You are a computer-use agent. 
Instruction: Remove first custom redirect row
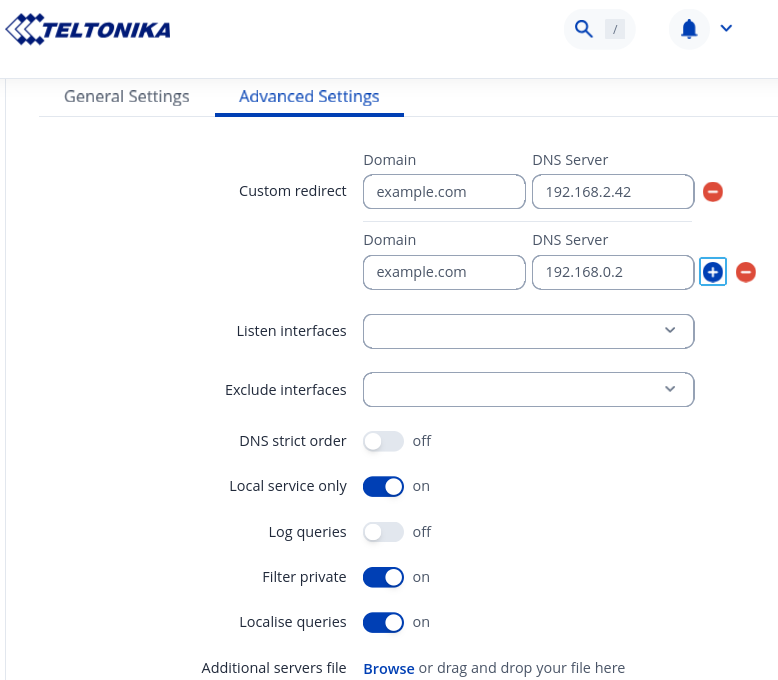pyautogui.click(x=713, y=191)
